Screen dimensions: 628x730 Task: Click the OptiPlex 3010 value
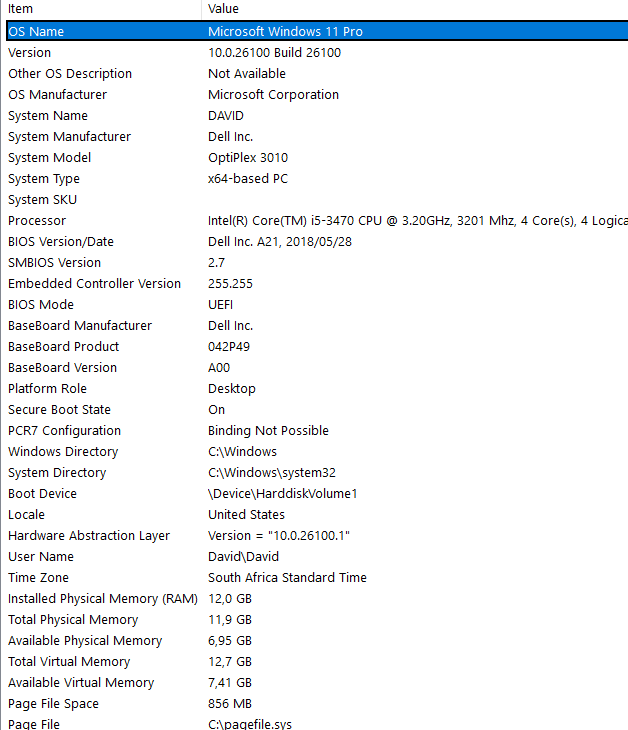[x=248, y=157]
